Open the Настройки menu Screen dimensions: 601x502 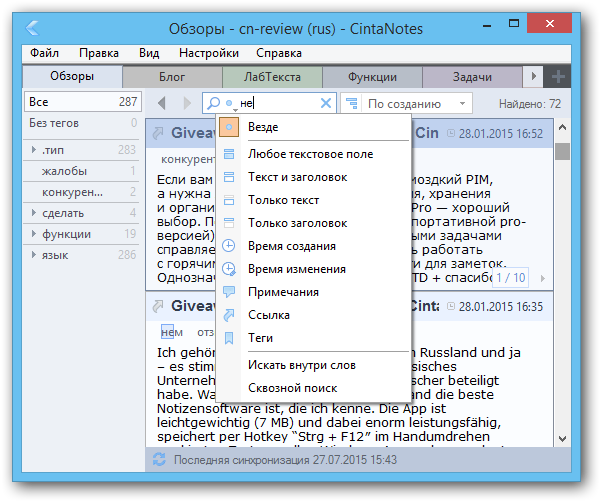tap(209, 53)
